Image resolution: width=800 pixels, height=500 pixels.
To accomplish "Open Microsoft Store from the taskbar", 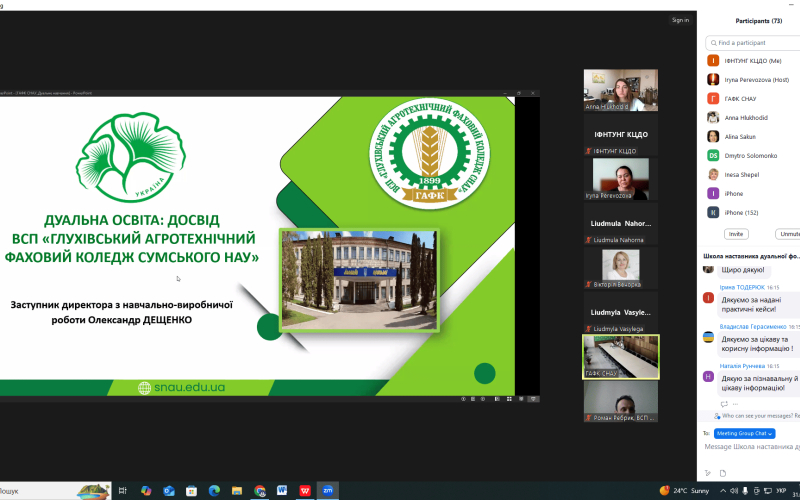I will pyautogui.click(x=191, y=491).
